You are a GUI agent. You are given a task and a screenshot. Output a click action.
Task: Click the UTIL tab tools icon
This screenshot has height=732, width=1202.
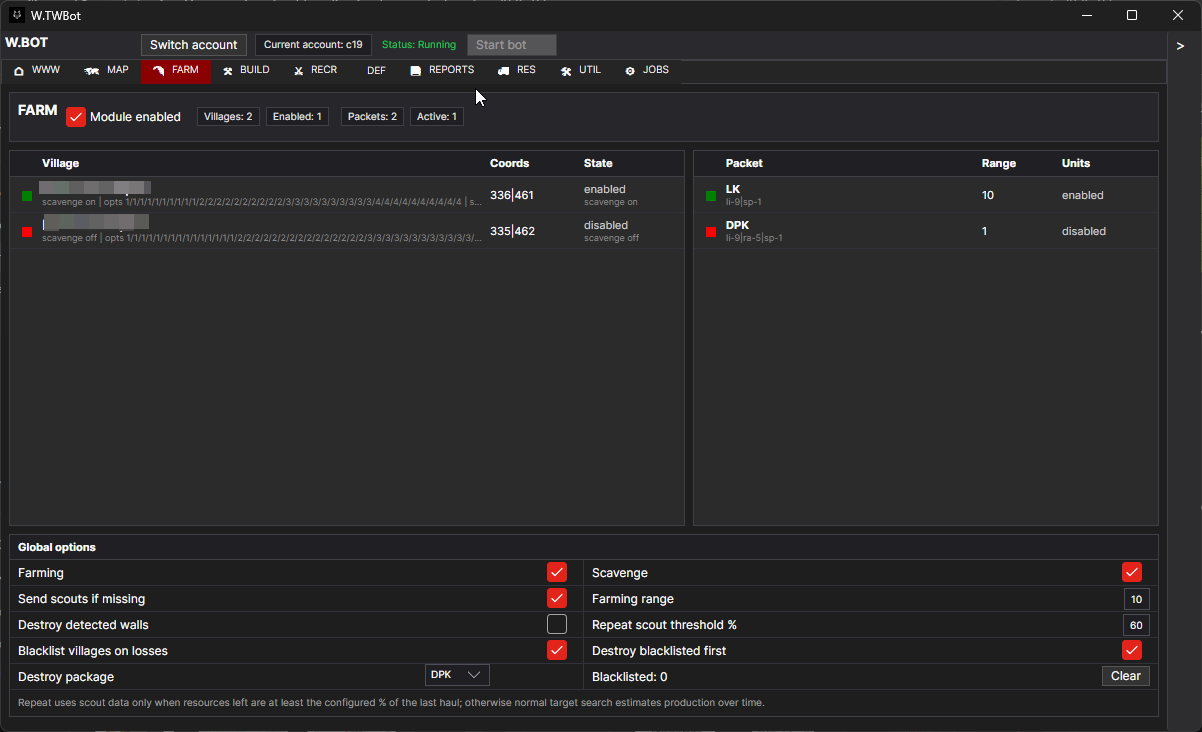coord(566,71)
